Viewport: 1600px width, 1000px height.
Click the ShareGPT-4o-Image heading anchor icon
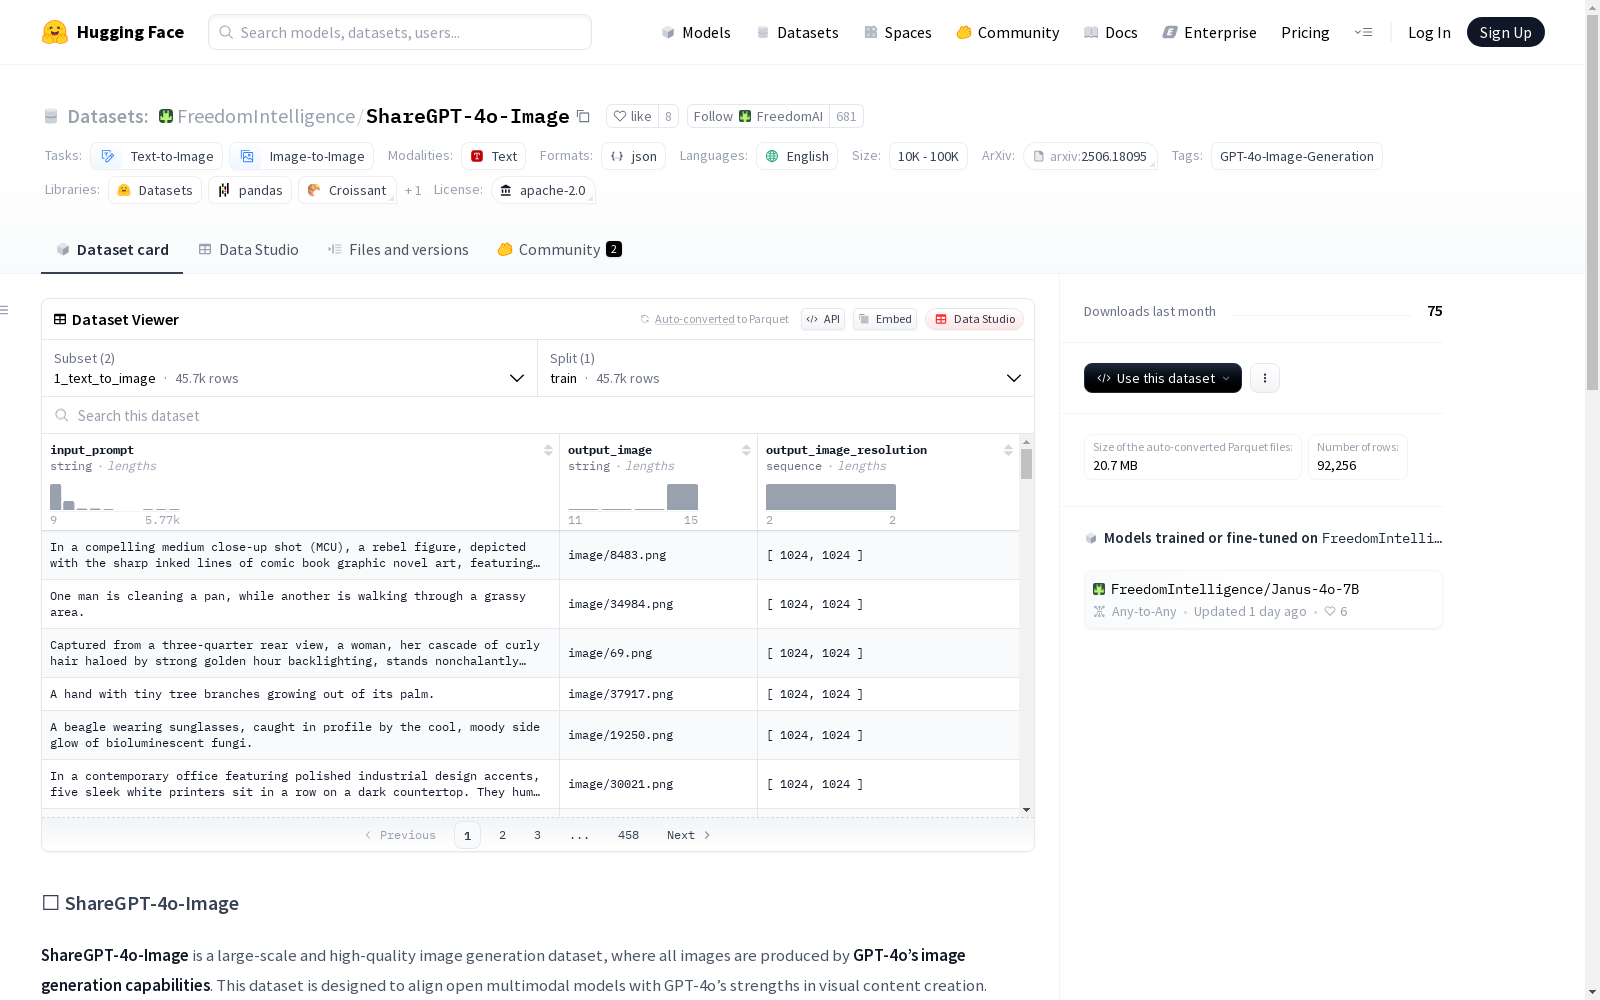tap(50, 903)
